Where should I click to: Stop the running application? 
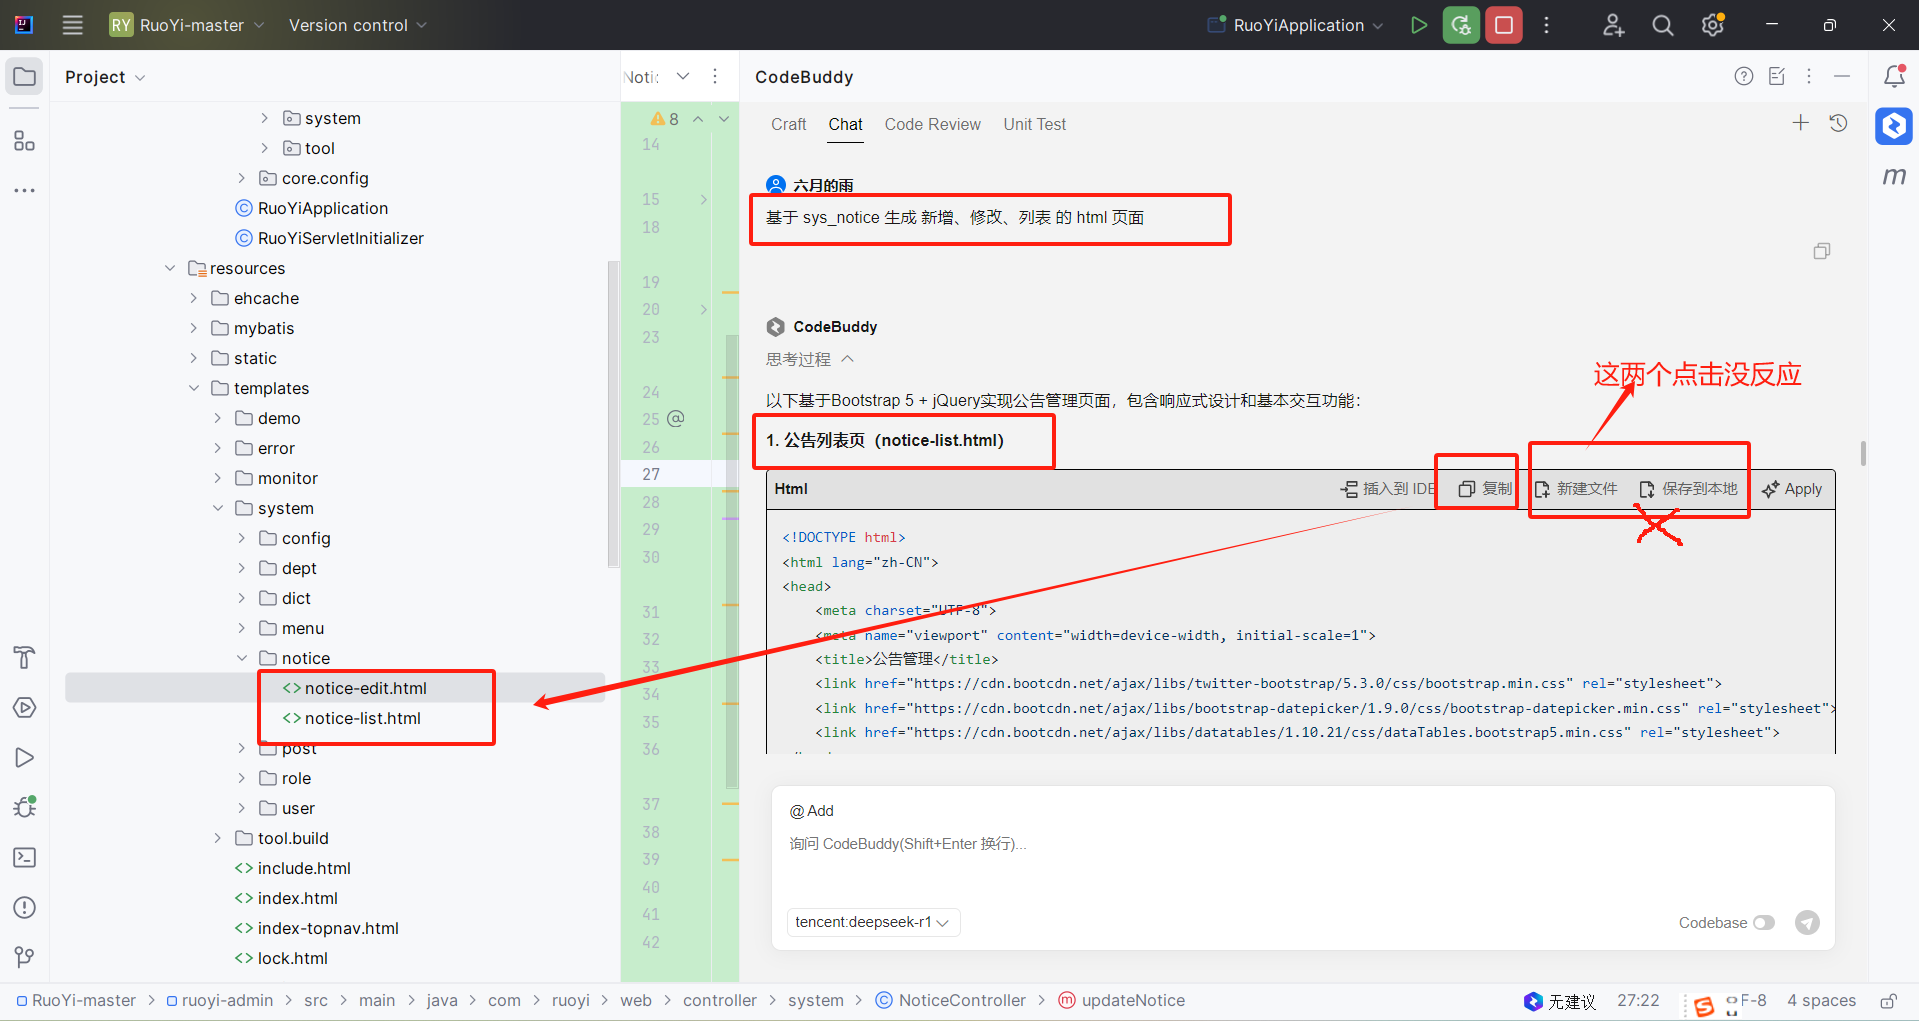pos(1503,25)
